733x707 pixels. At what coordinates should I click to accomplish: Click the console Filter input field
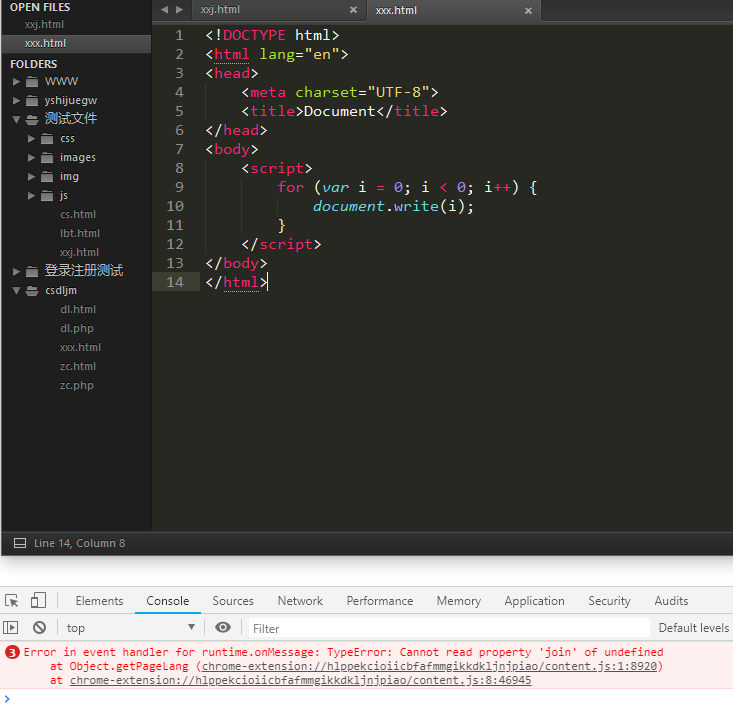[445, 628]
